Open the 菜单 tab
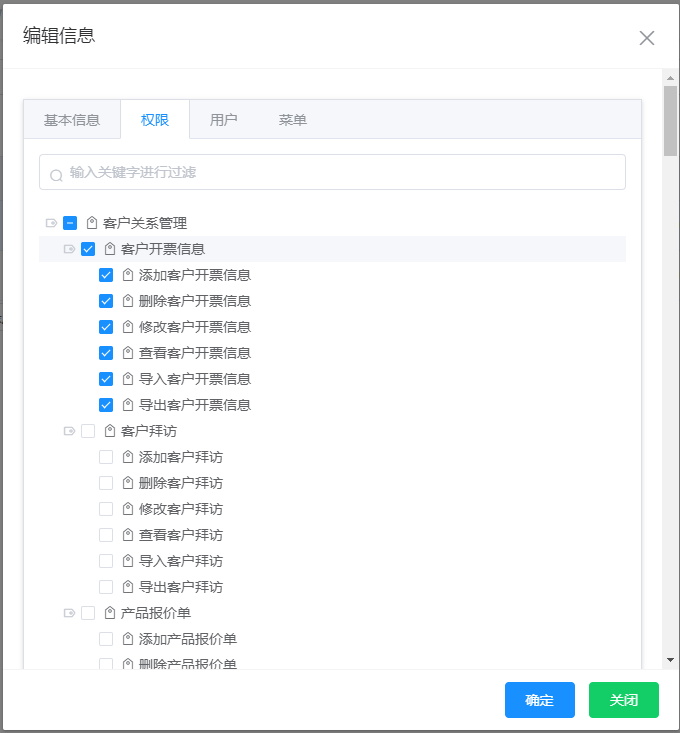Image resolution: width=680 pixels, height=733 pixels. click(293, 120)
